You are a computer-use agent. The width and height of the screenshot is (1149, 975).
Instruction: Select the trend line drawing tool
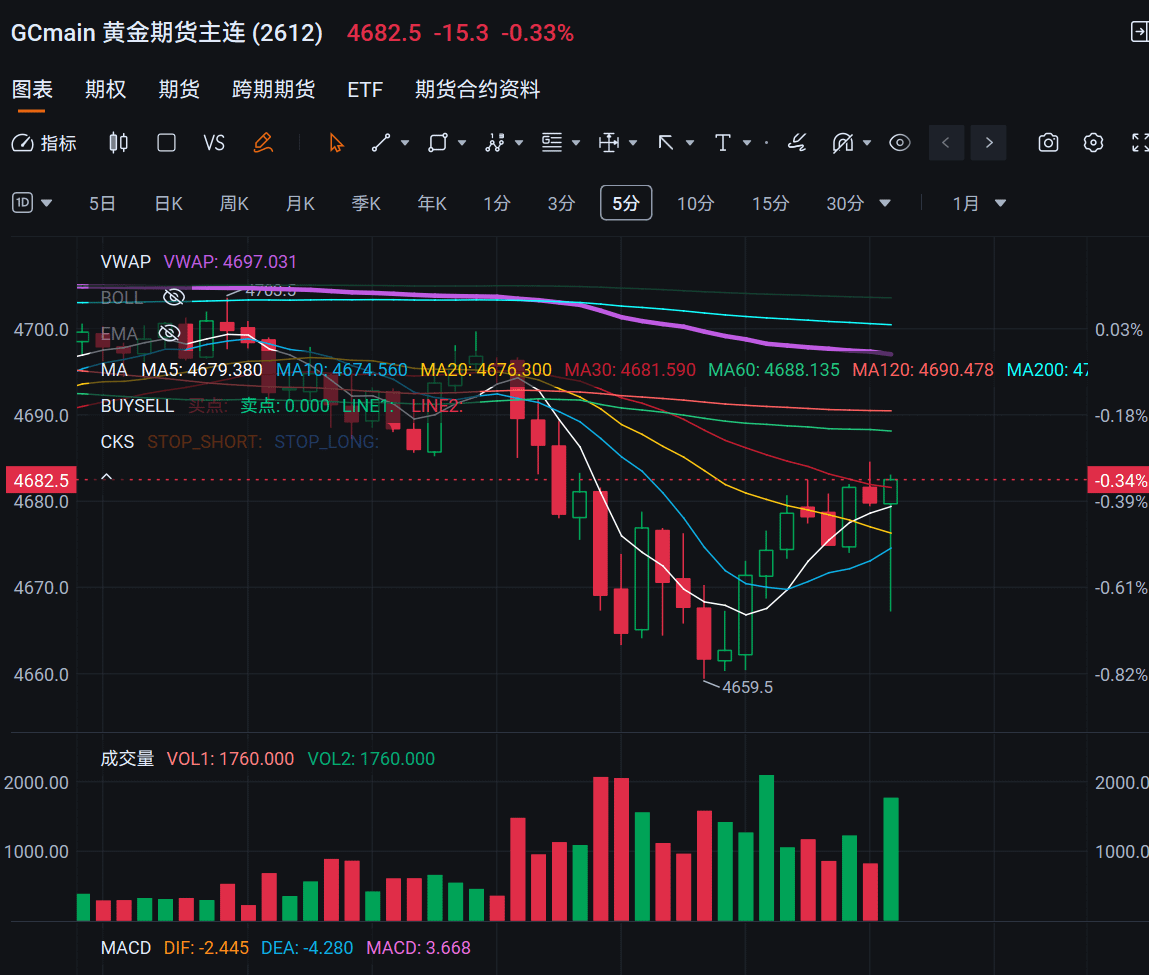click(x=380, y=143)
